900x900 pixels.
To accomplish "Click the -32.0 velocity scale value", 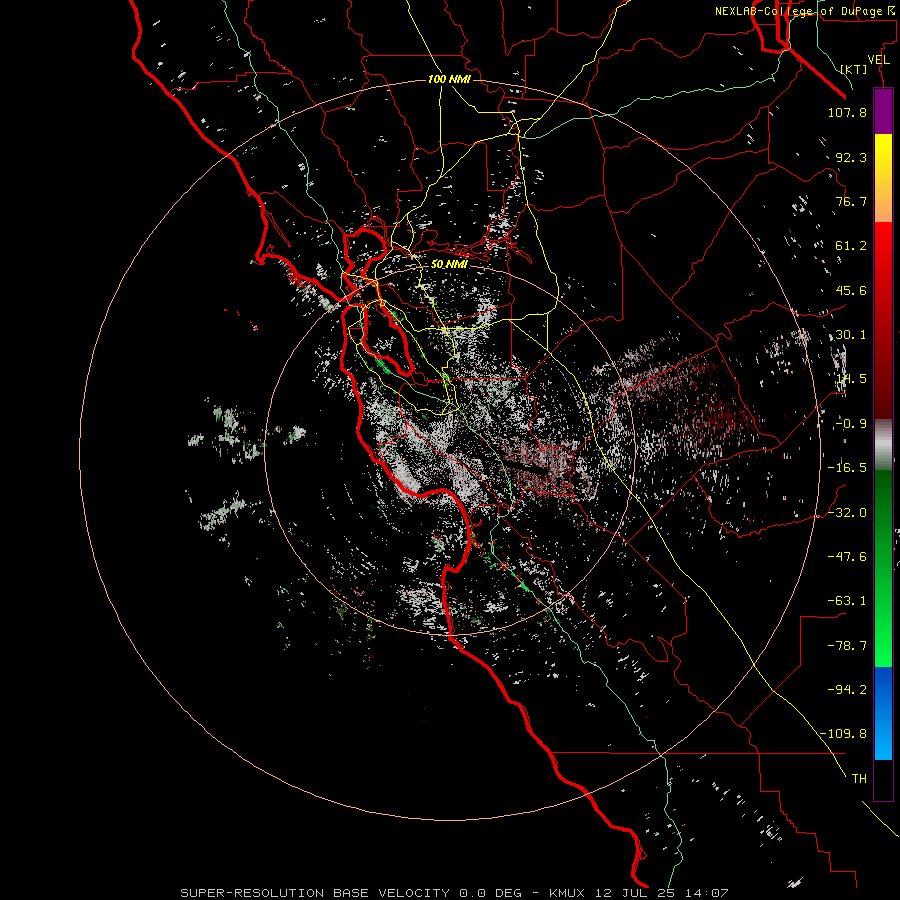I will tap(847, 513).
